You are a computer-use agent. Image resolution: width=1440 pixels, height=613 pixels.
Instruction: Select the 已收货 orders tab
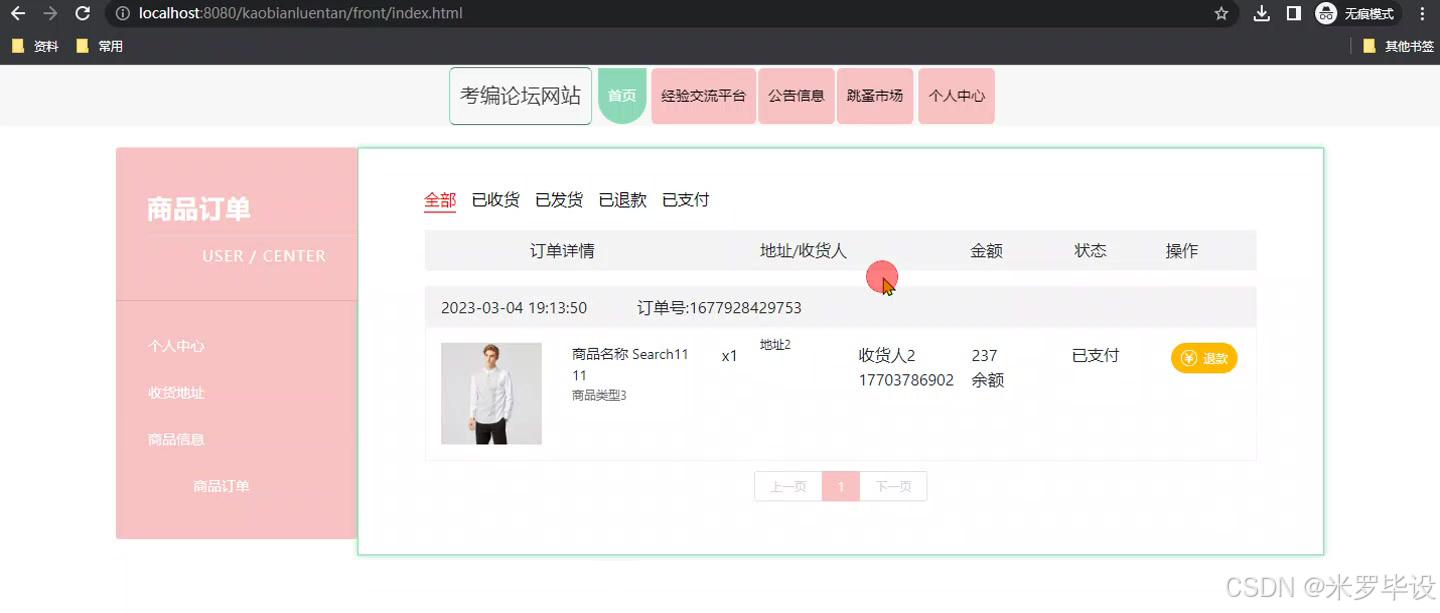click(496, 200)
